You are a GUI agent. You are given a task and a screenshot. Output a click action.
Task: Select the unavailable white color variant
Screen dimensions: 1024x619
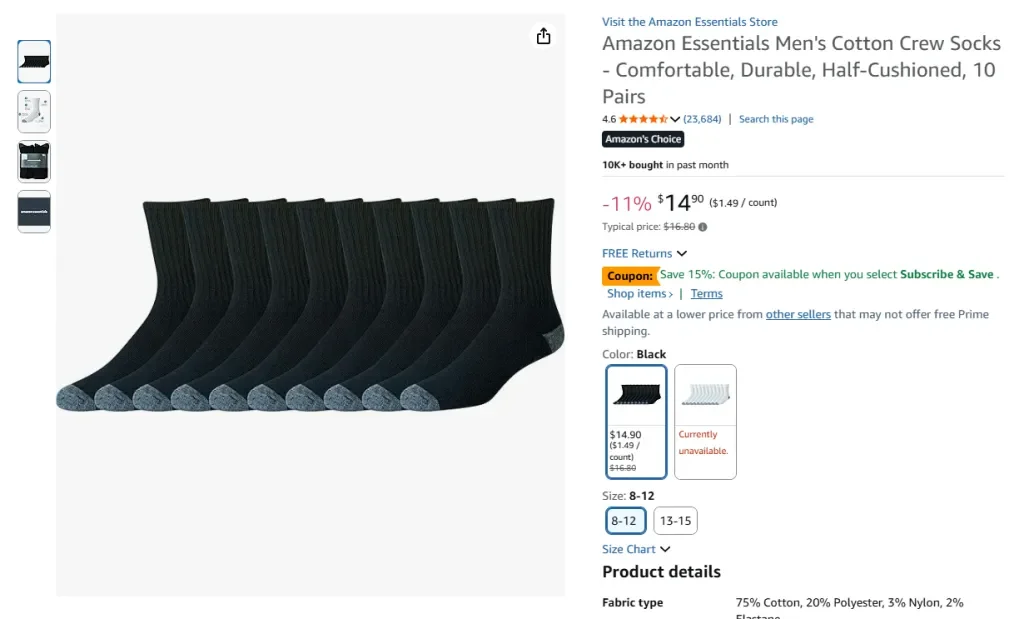tap(705, 421)
